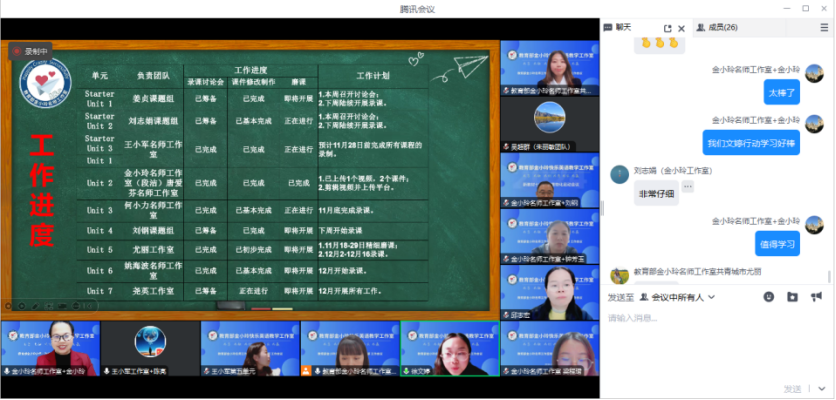836x400 pixels.
Task: Pop out the chat panel window
Action: coord(668,28)
